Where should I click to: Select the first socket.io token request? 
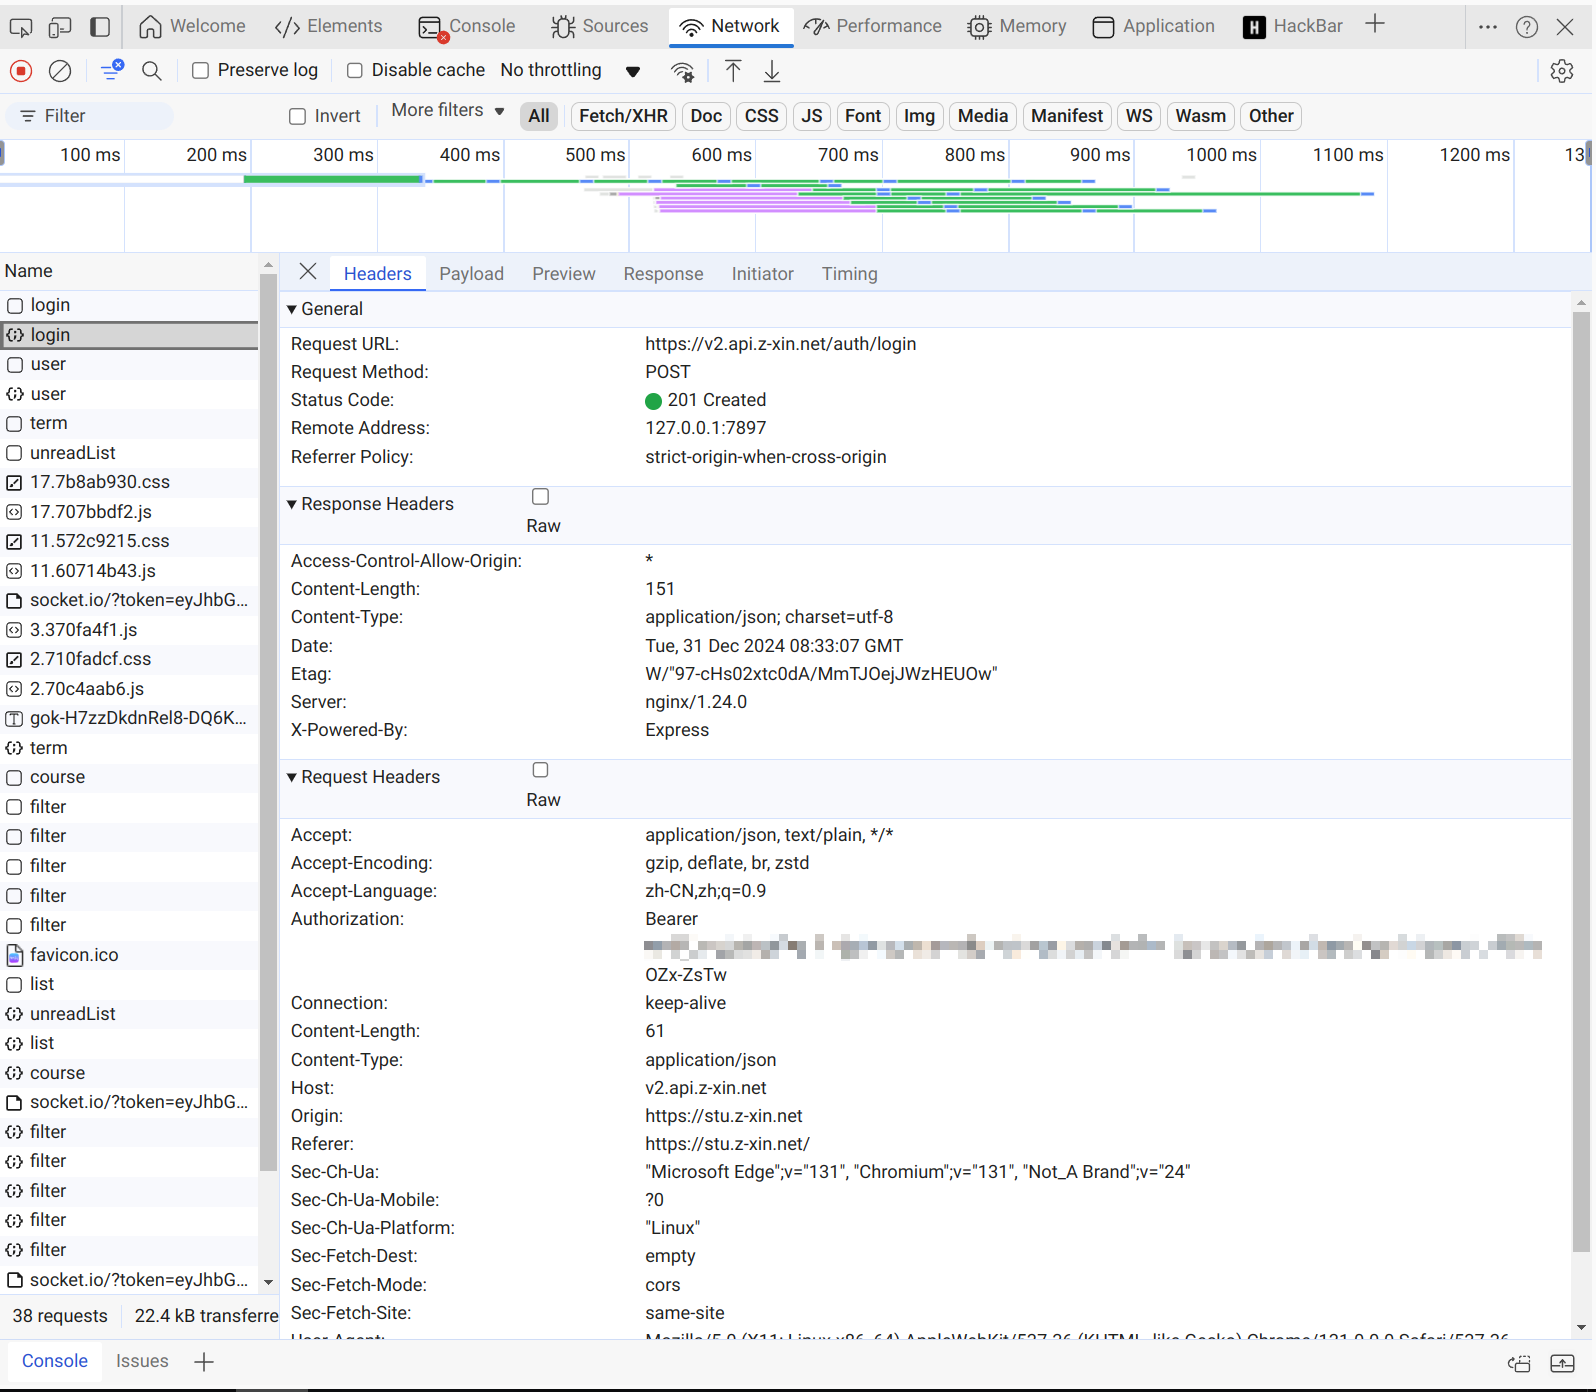tap(129, 600)
